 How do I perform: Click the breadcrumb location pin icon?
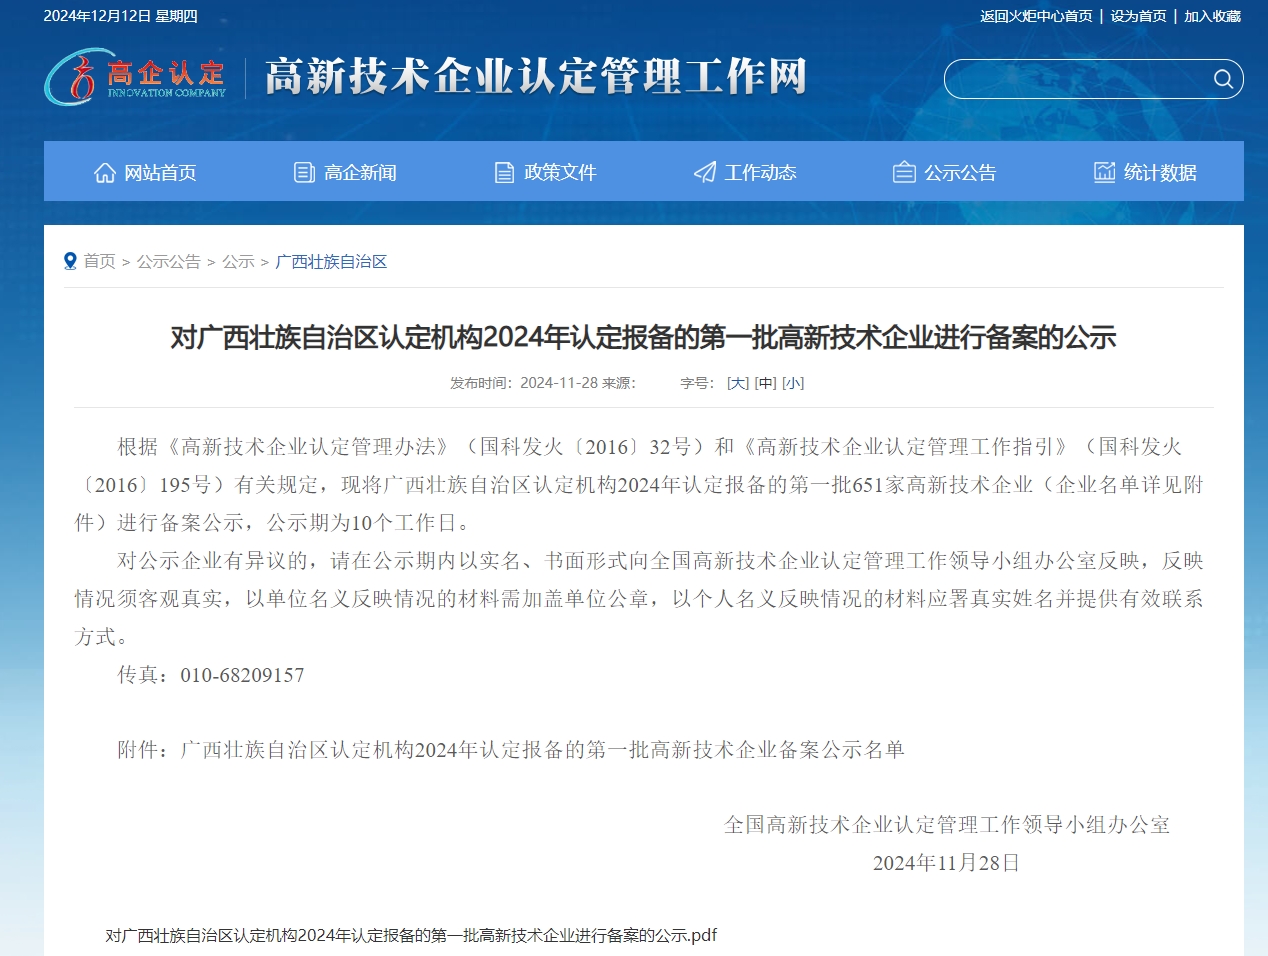[x=70, y=262]
